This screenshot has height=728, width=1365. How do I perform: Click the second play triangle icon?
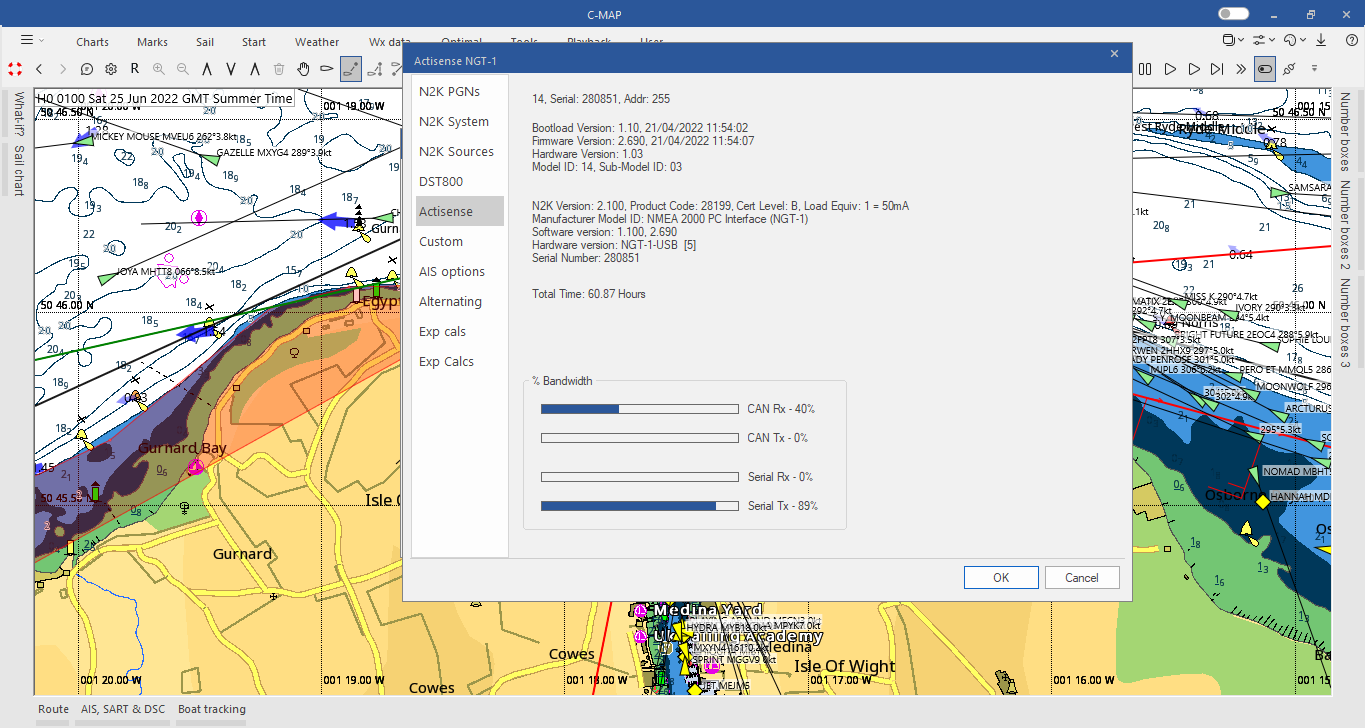click(1193, 69)
